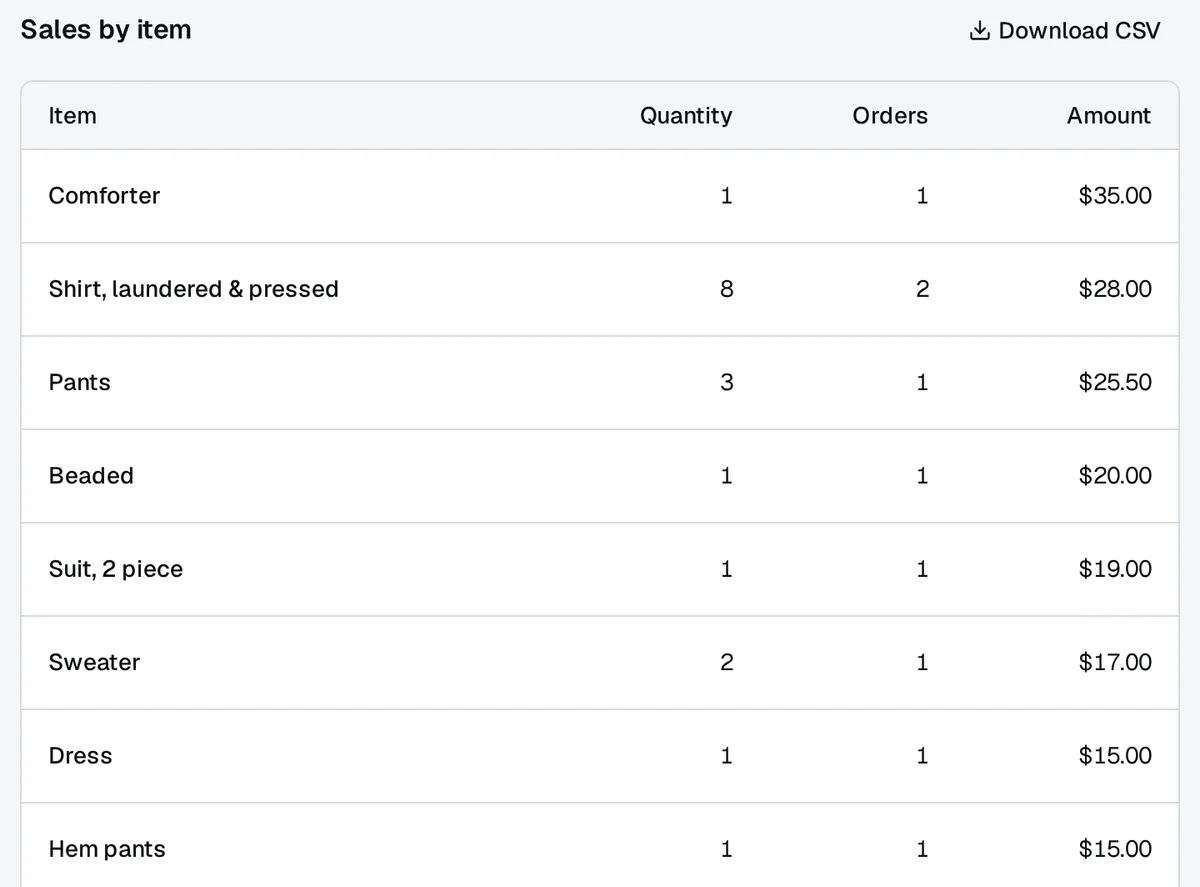Click quantity 1 in the Comforter row
The image size is (1200, 887).
(727, 196)
